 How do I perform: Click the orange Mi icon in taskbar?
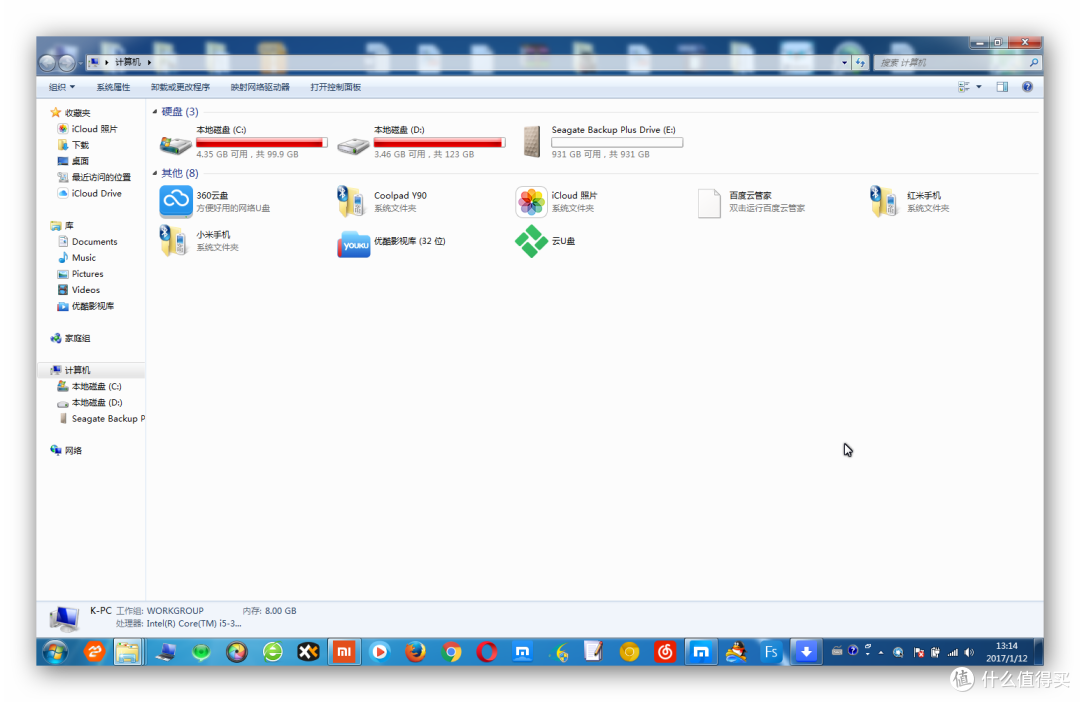click(344, 651)
